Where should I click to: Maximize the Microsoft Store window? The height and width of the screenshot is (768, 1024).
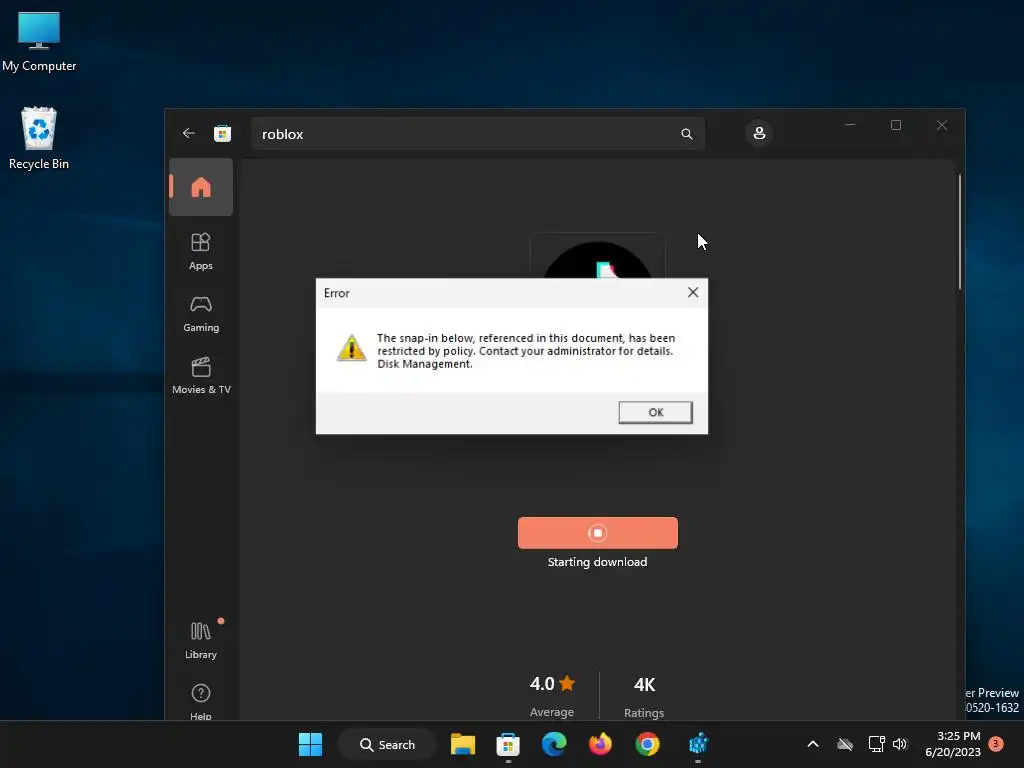click(896, 125)
